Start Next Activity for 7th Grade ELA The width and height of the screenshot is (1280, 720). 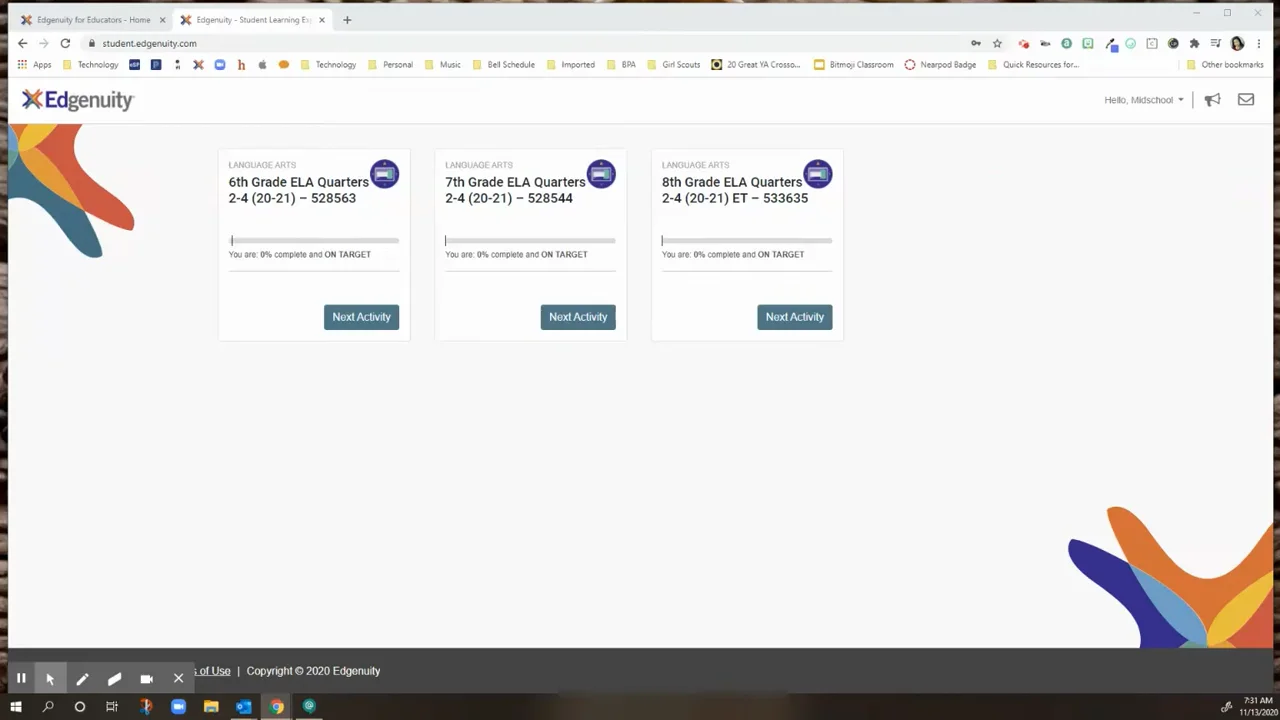pos(578,317)
